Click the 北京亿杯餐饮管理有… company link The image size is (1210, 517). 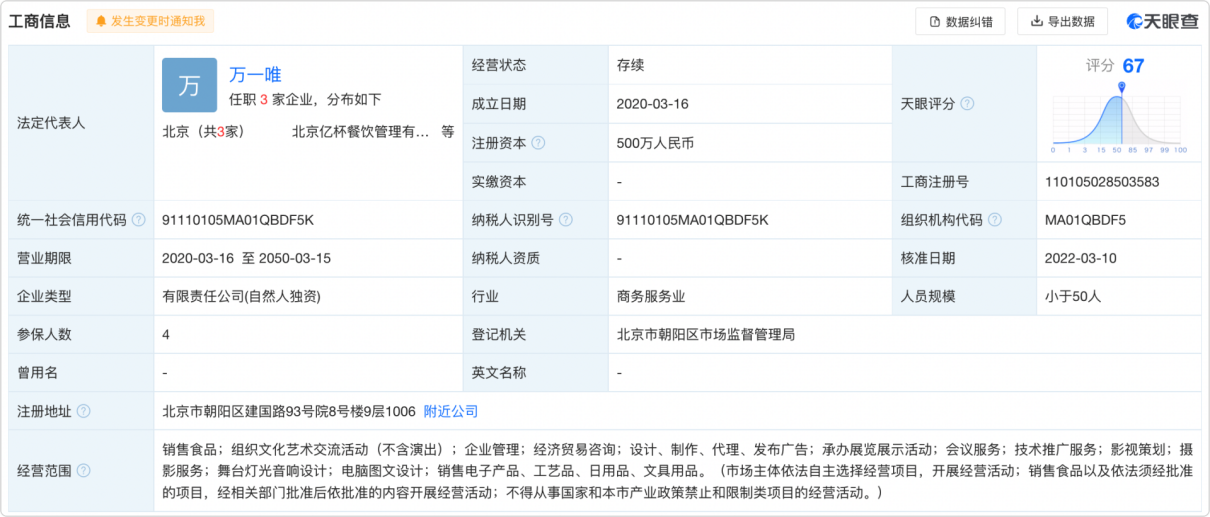(x=360, y=131)
